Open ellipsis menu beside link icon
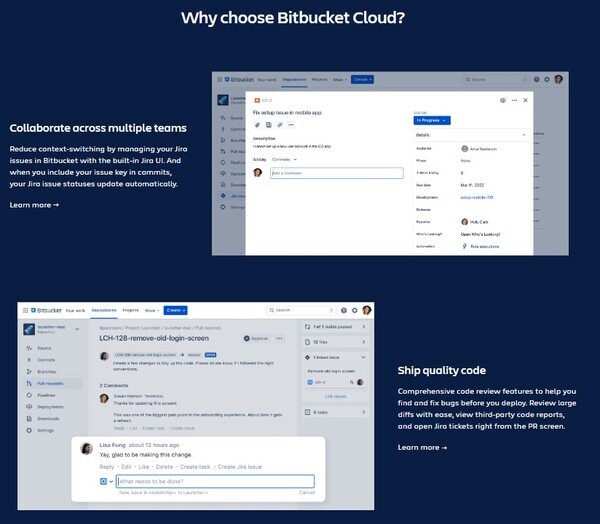This screenshot has width=600, height=524. click(291, 125)
